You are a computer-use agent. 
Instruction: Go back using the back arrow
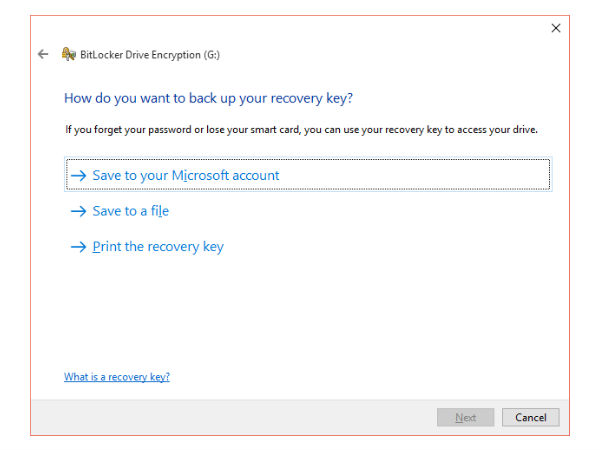(x=42, y=54)
